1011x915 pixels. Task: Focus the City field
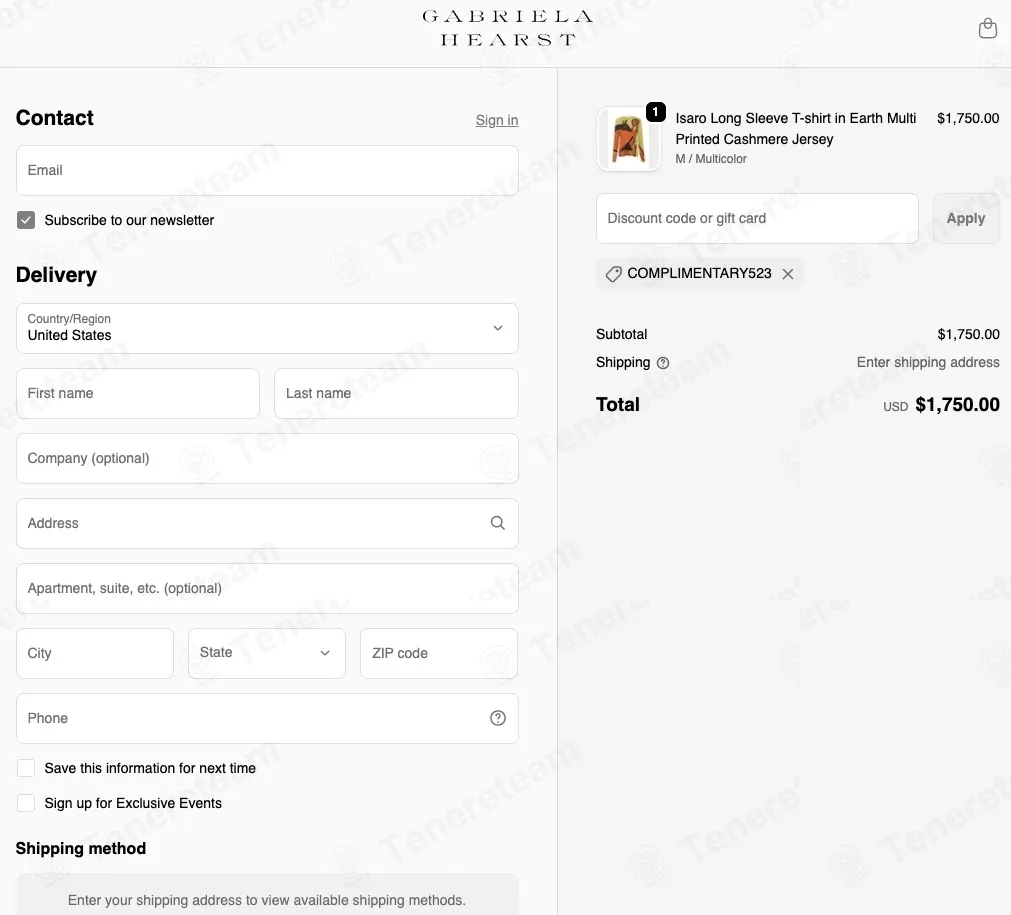(95, 653)
